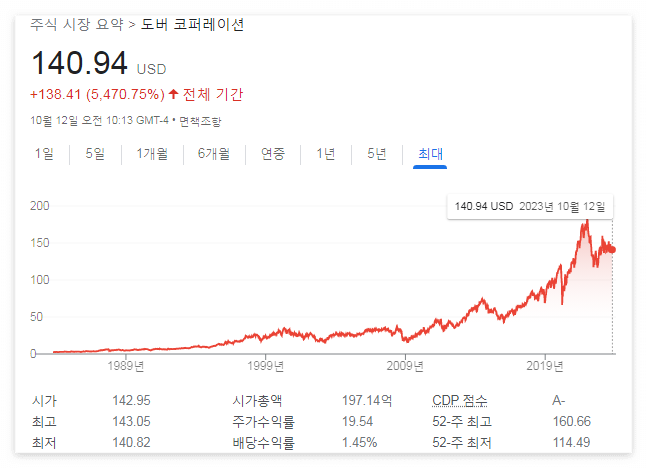Image resolution: width=647 pixels, height=468 pixels.
Task: Click the 2019년 axis label
Action: [x=545, y=366]
